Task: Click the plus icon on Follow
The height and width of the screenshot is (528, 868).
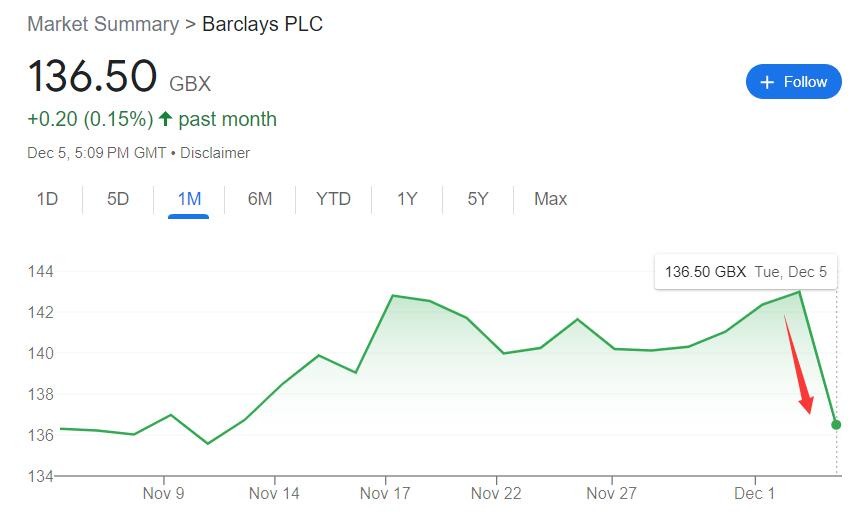Action: pos(768,82)
